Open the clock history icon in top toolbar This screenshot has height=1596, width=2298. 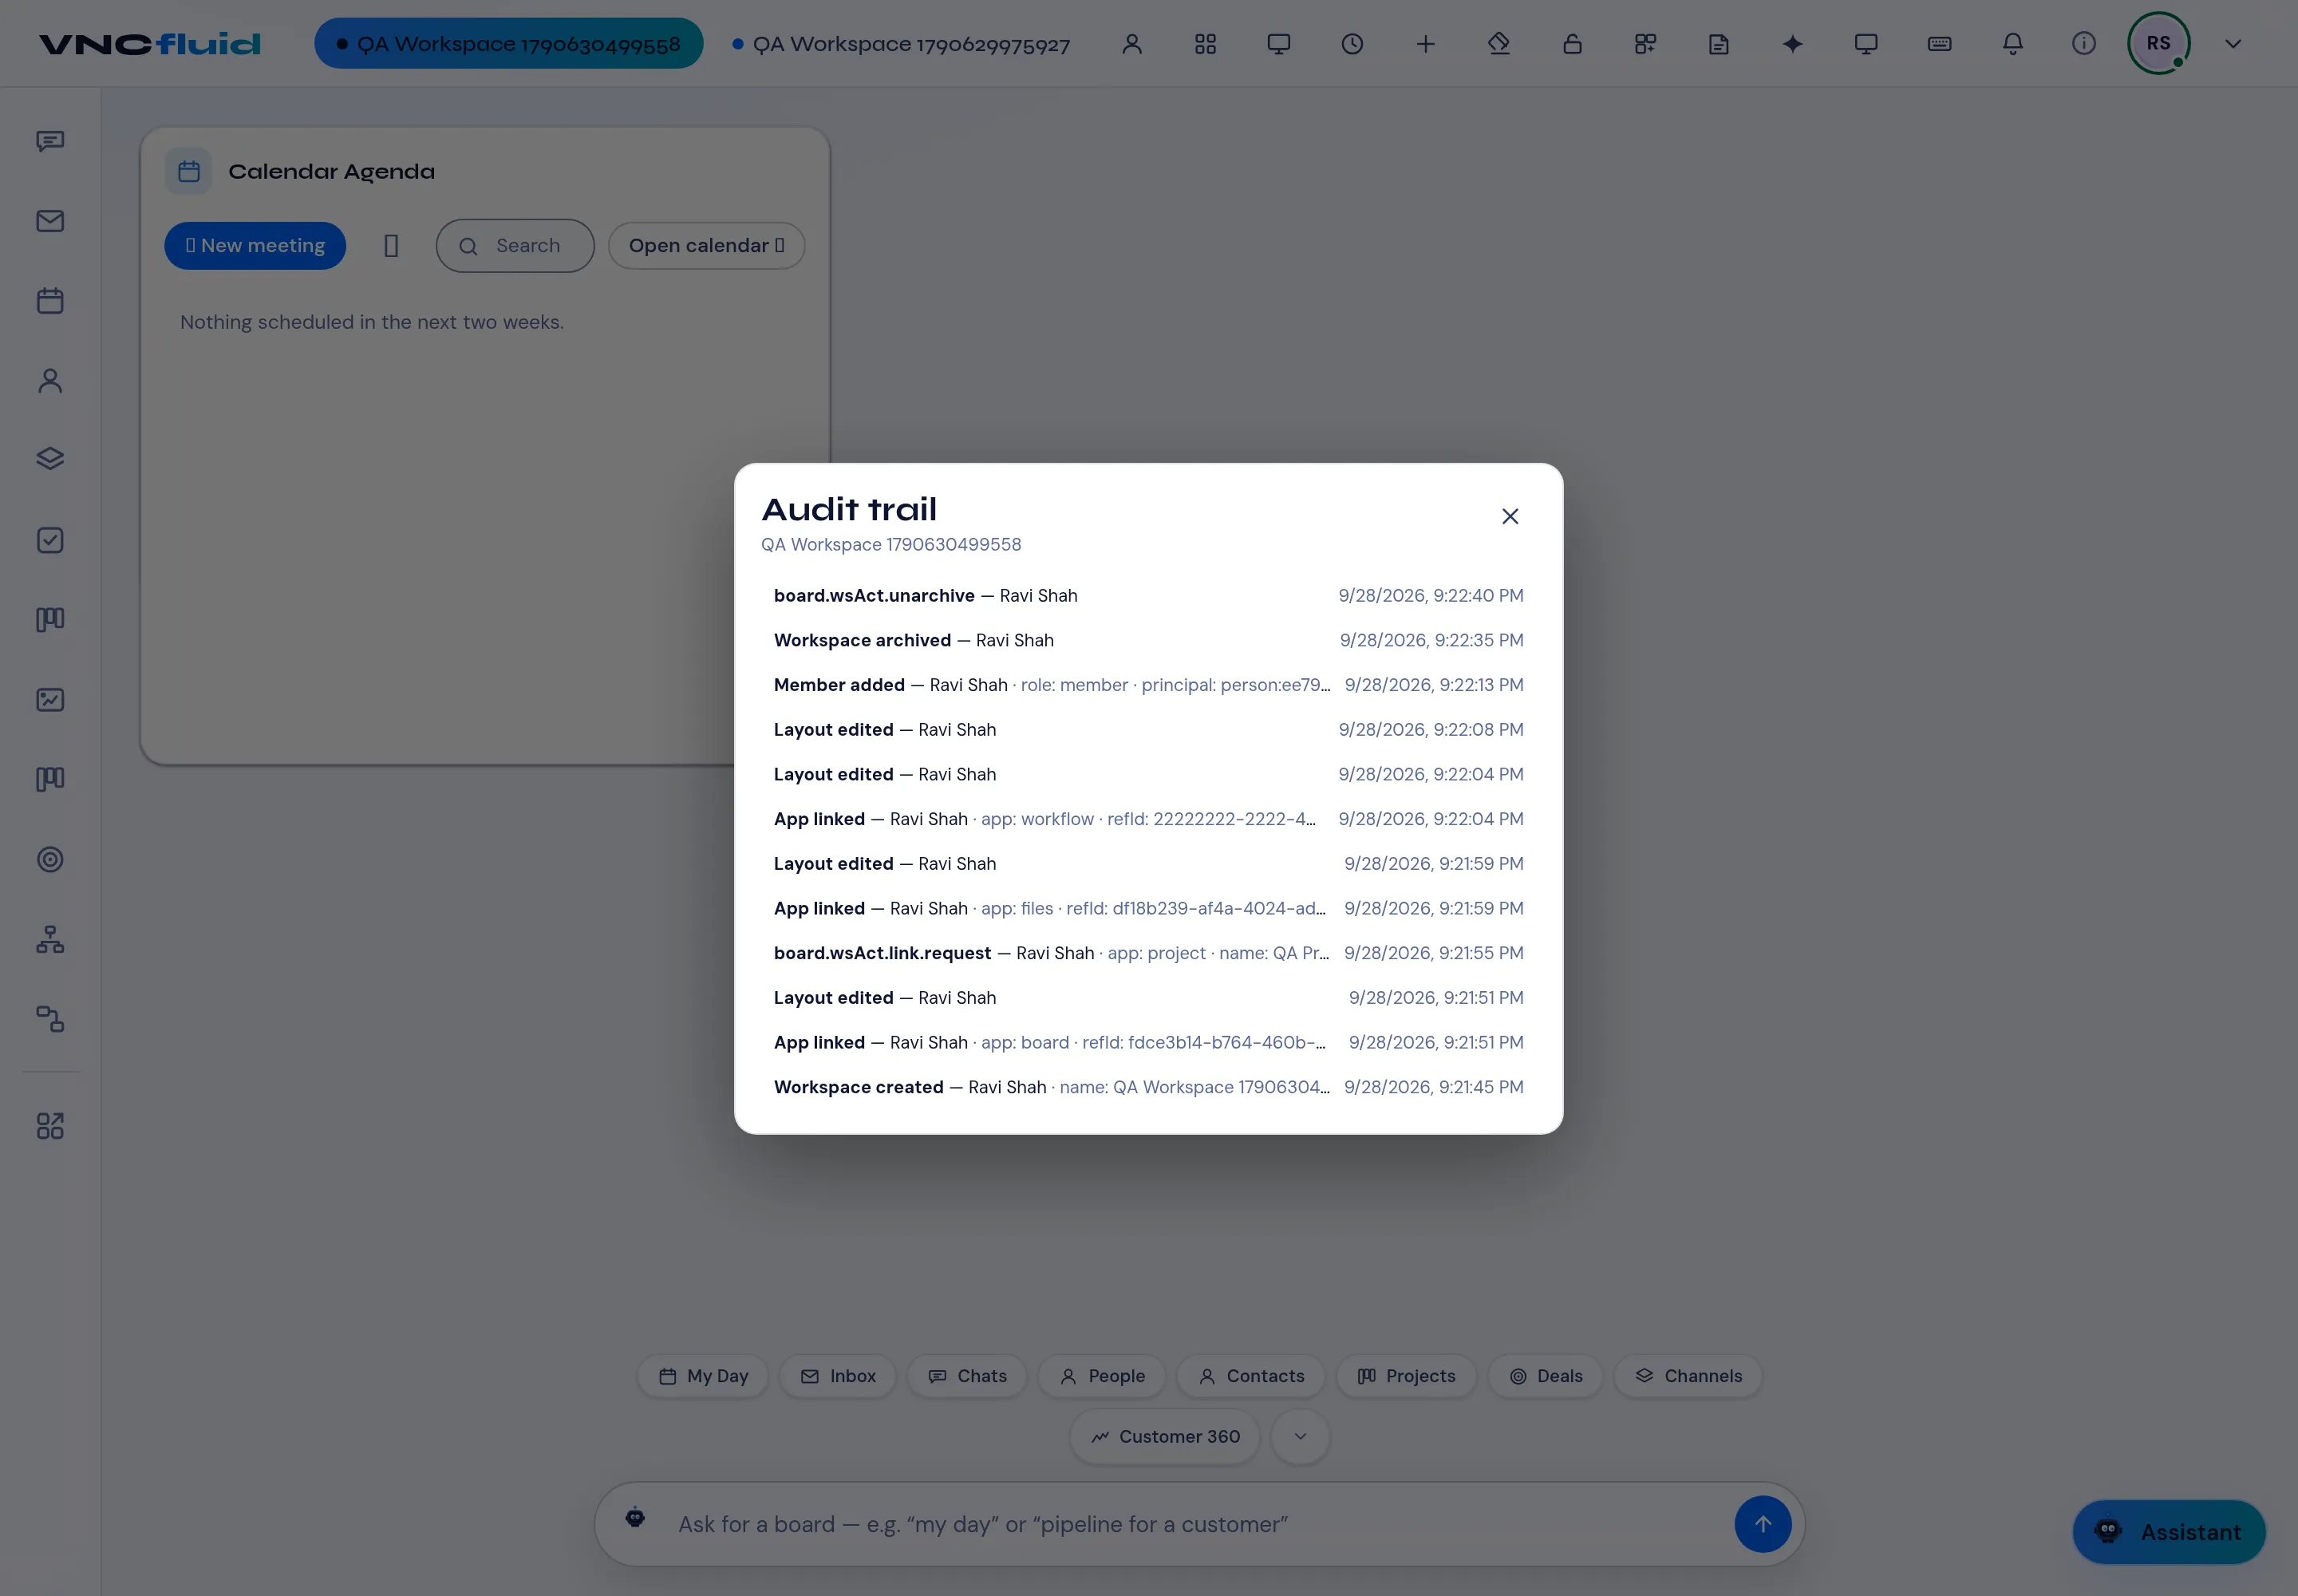[1352, 44]
